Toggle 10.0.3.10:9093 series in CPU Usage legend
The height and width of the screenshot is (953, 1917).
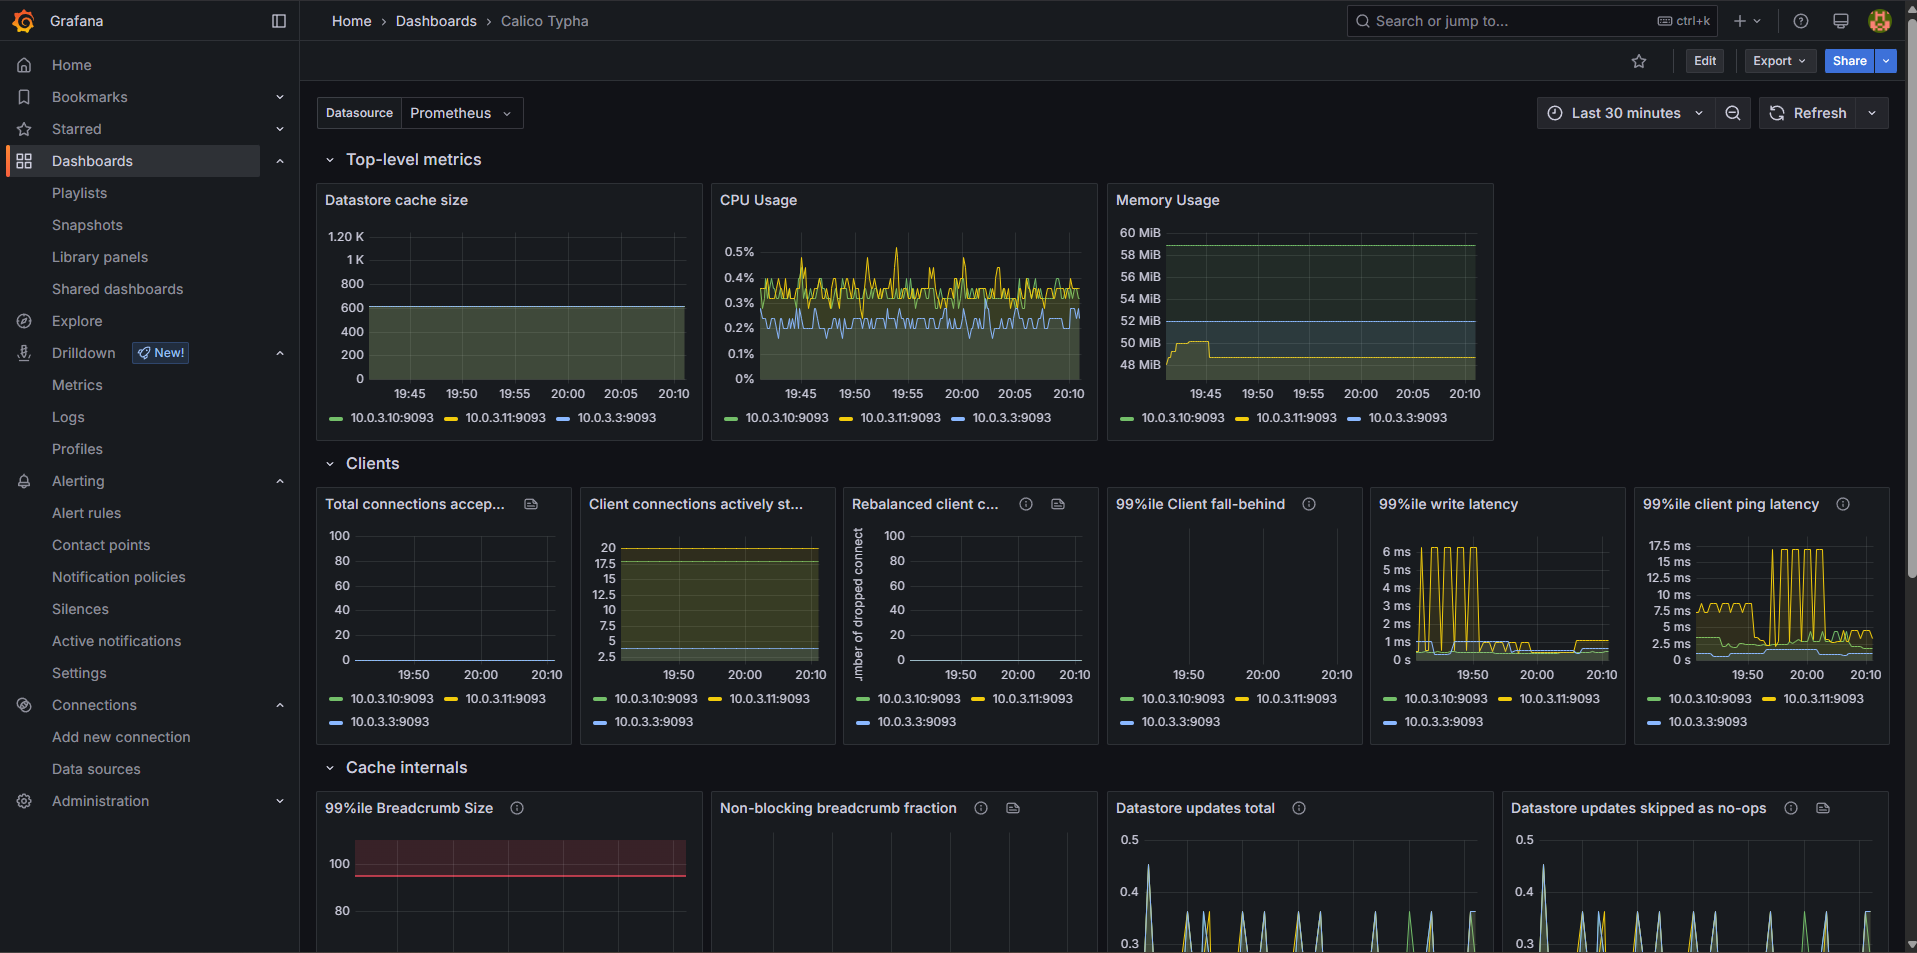[786, 418]
